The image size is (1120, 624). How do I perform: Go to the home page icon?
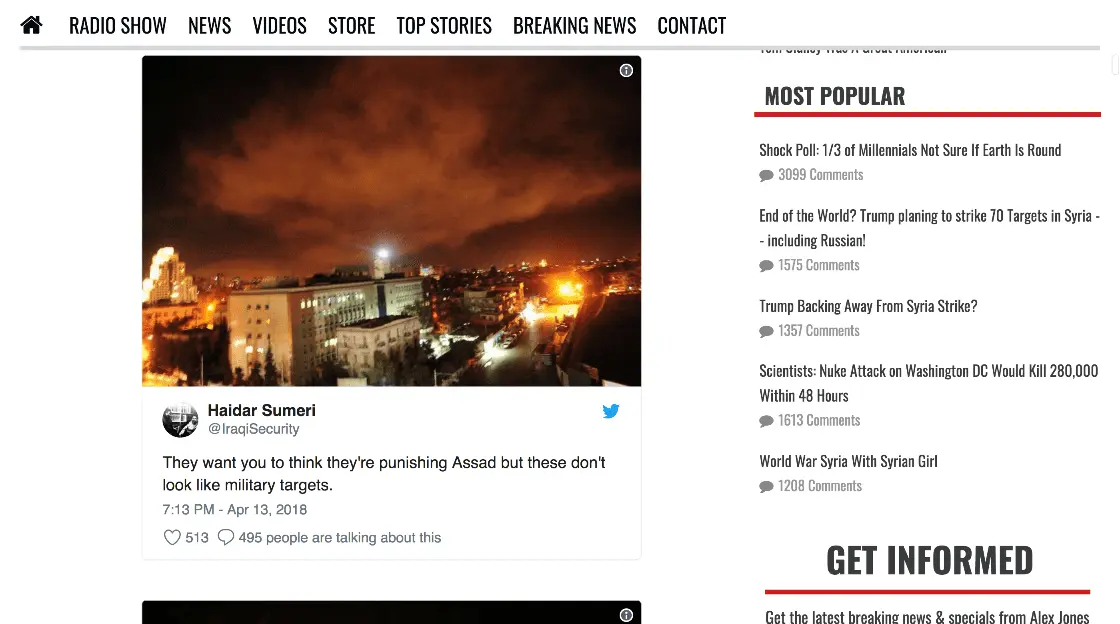point(31,26)
